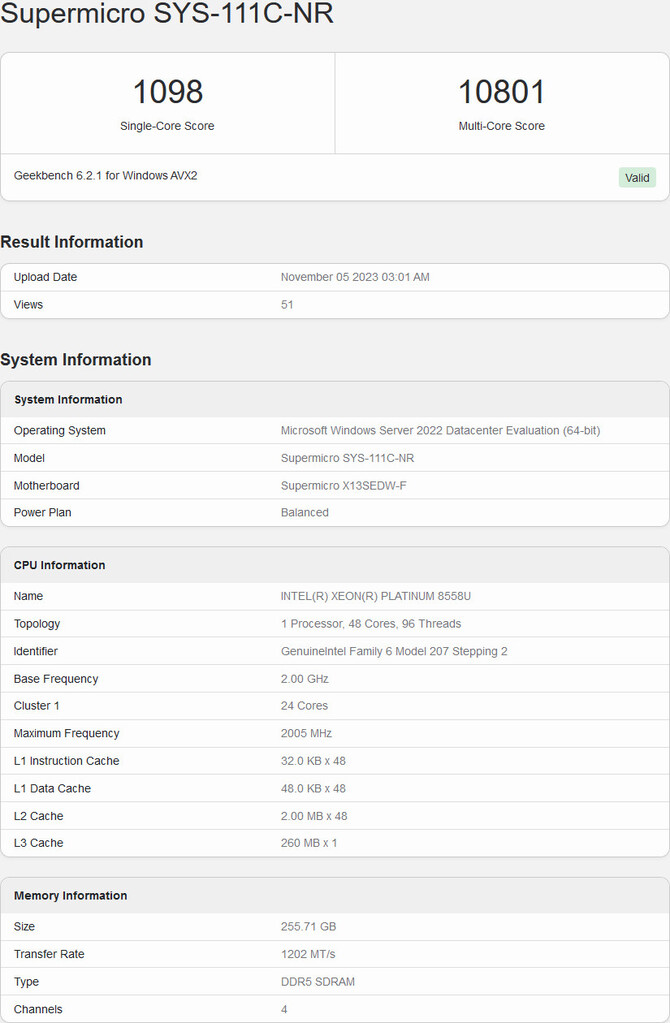Click the memory Size label
This screenshot has width=670, height=1023.
24,926
